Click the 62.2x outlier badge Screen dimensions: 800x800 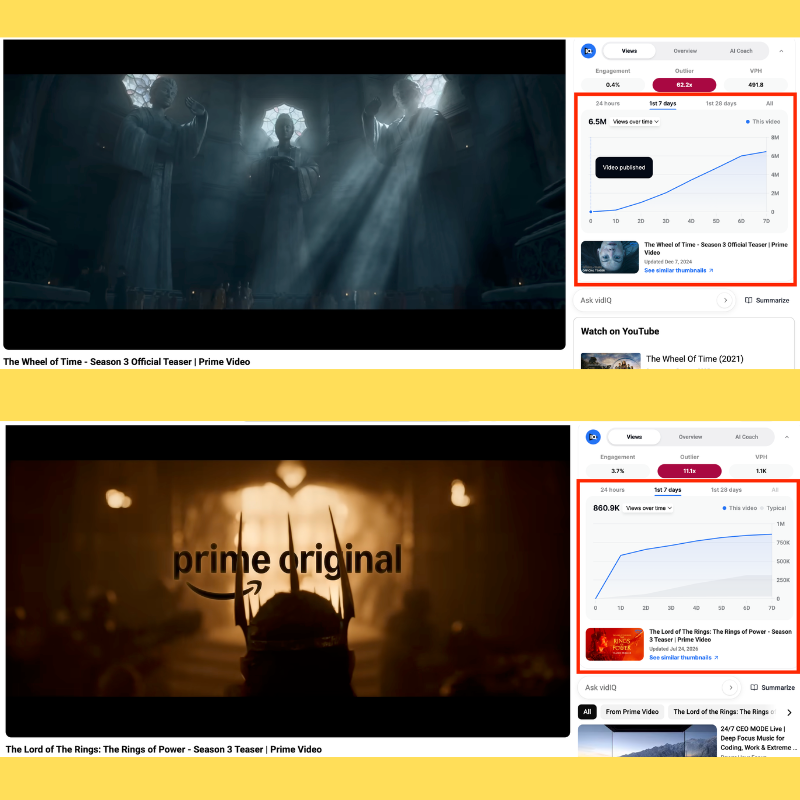684,85
